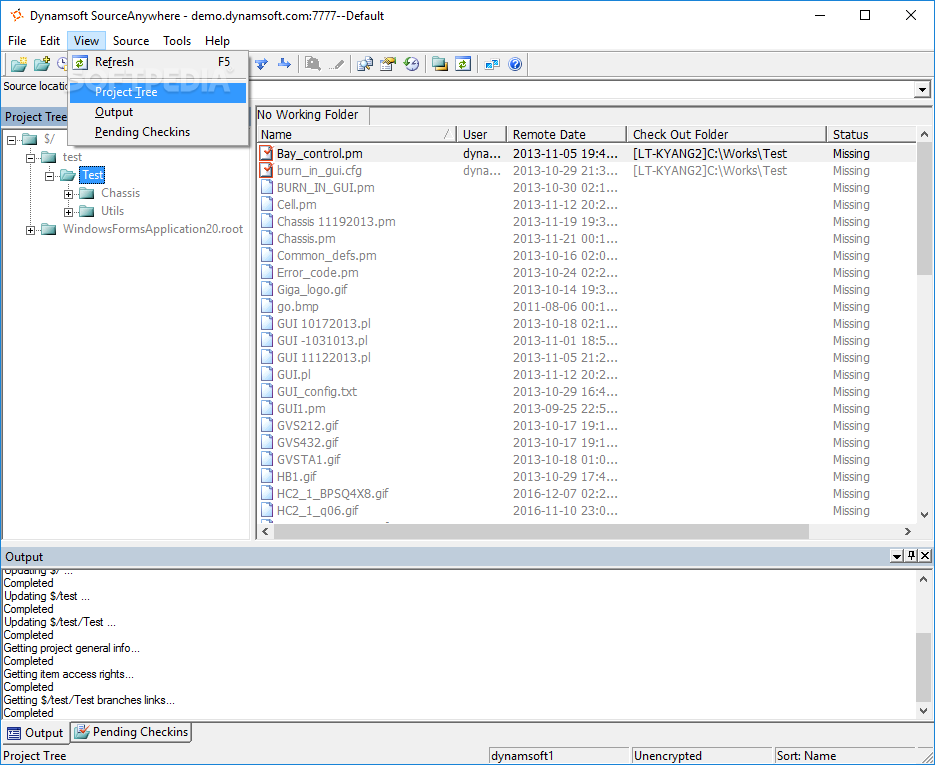Click the properties checklist toolbar icon

388,64
